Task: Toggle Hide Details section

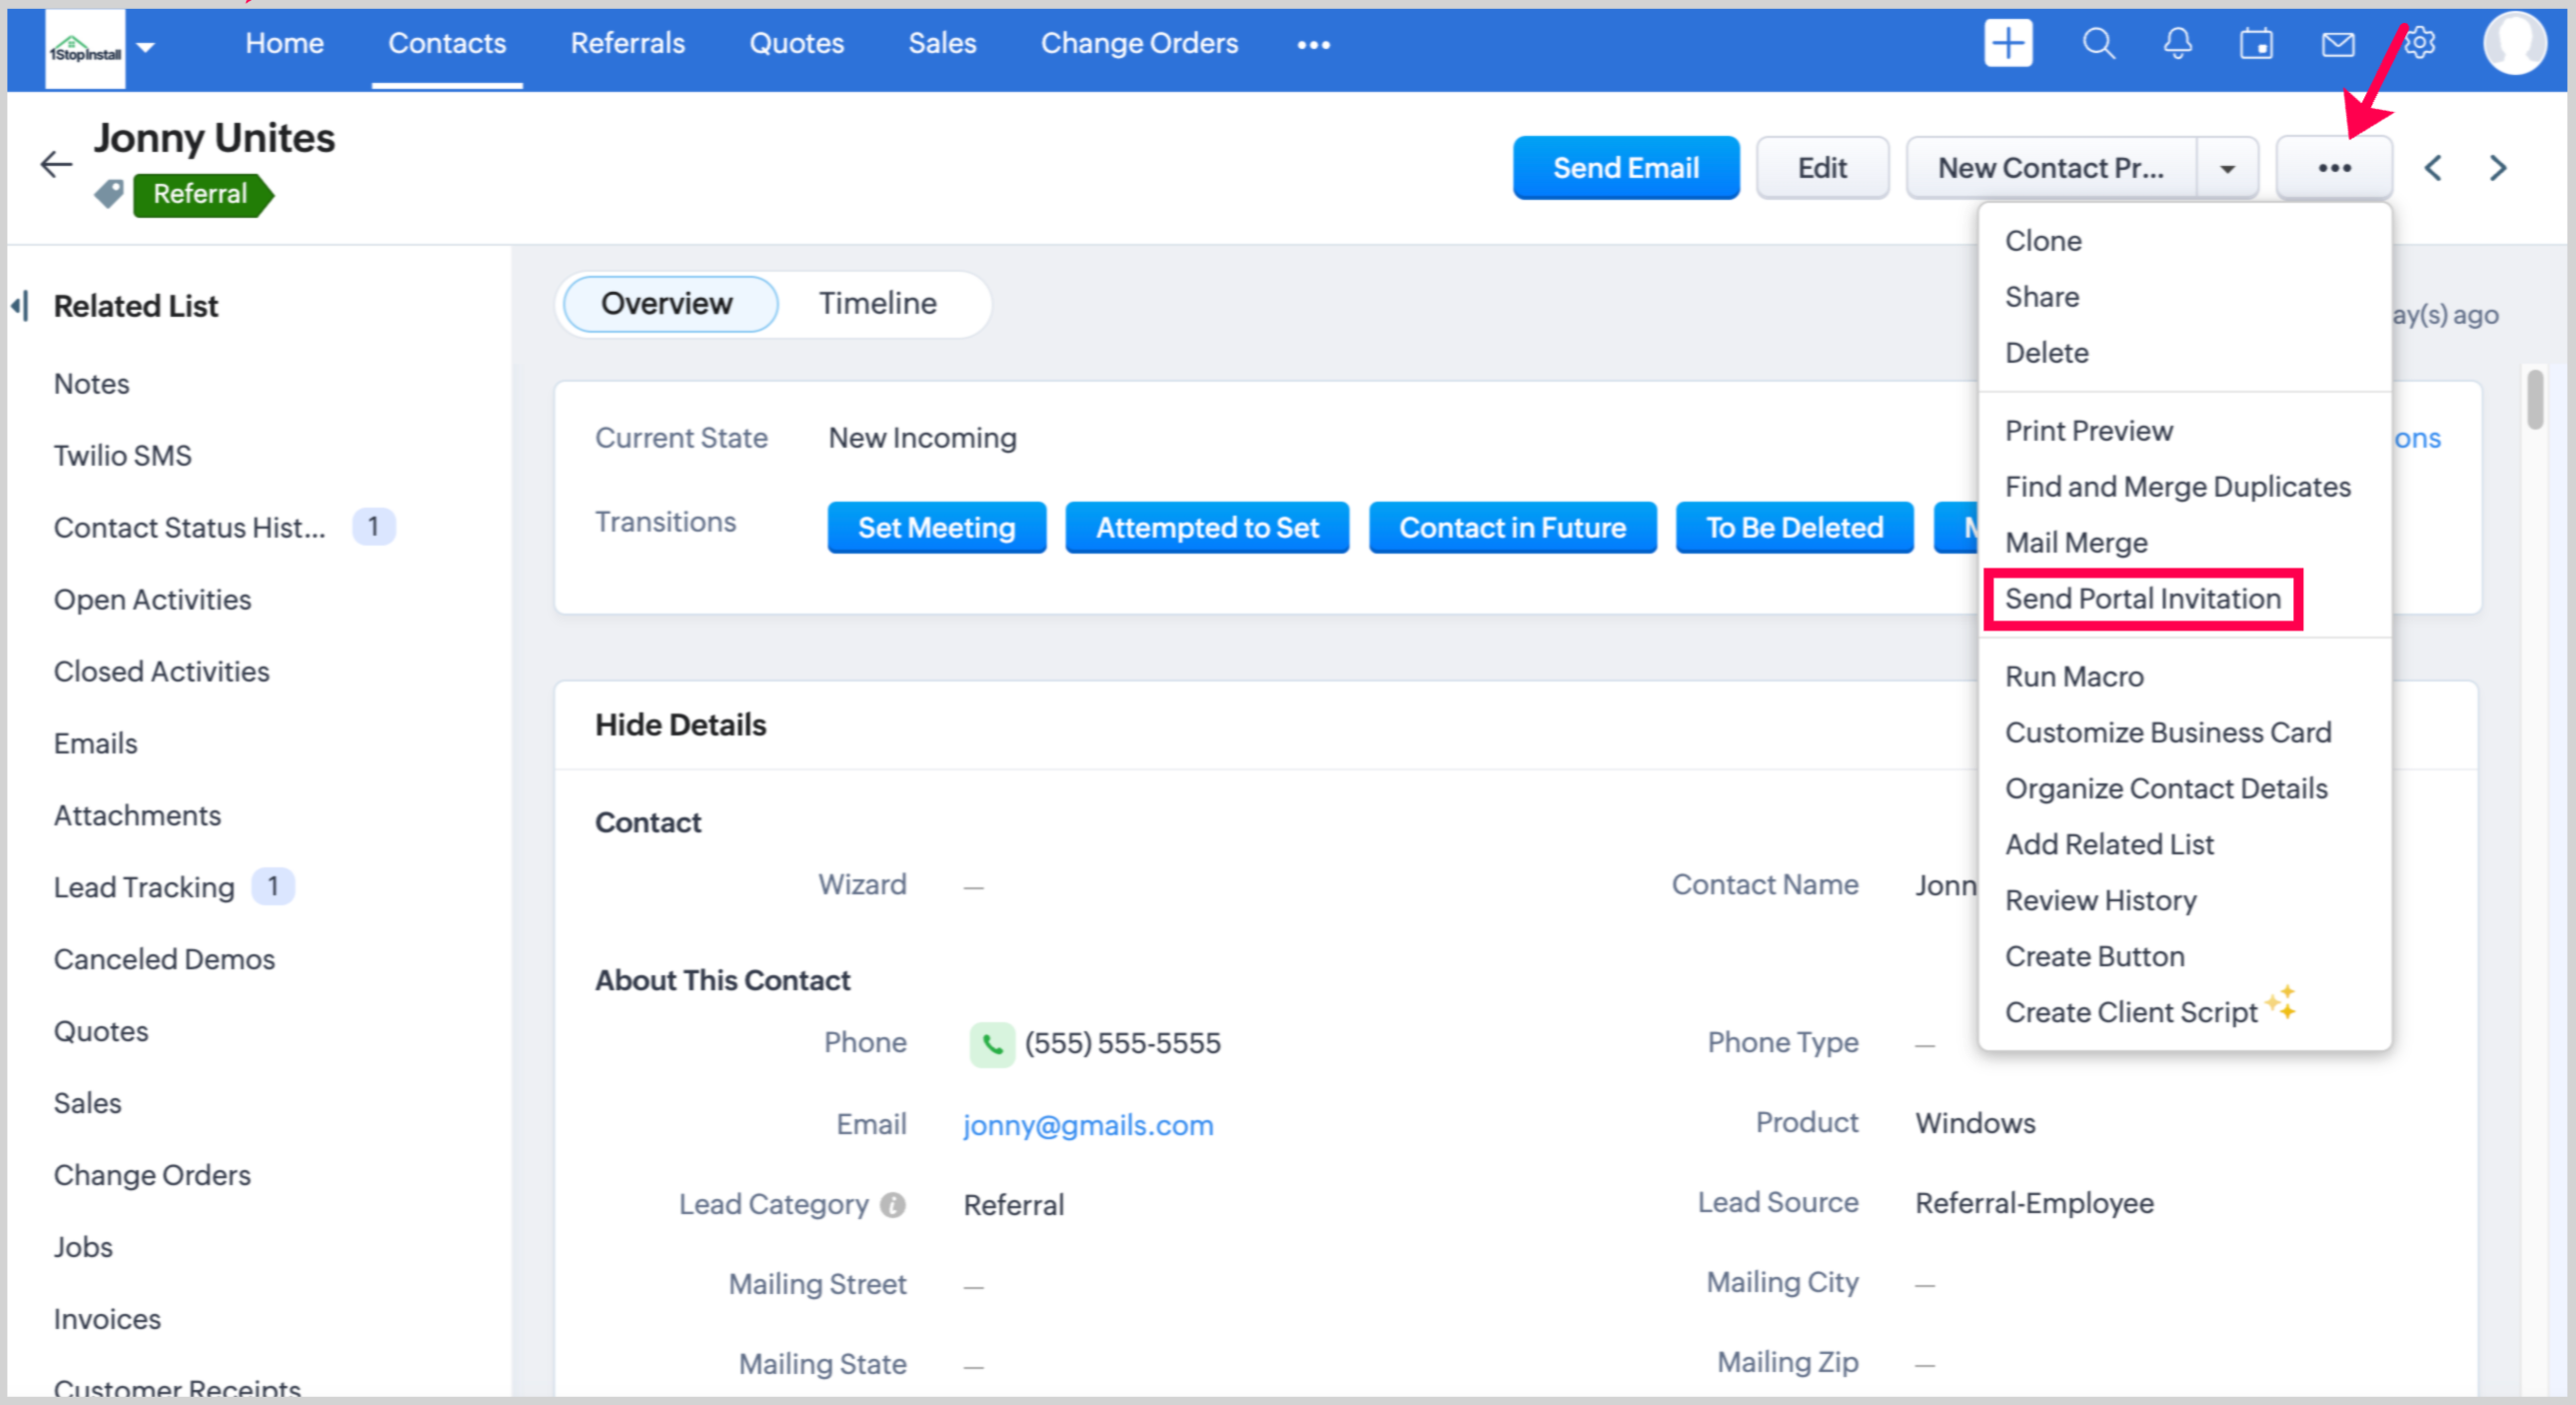Action: tap(680, 725)
